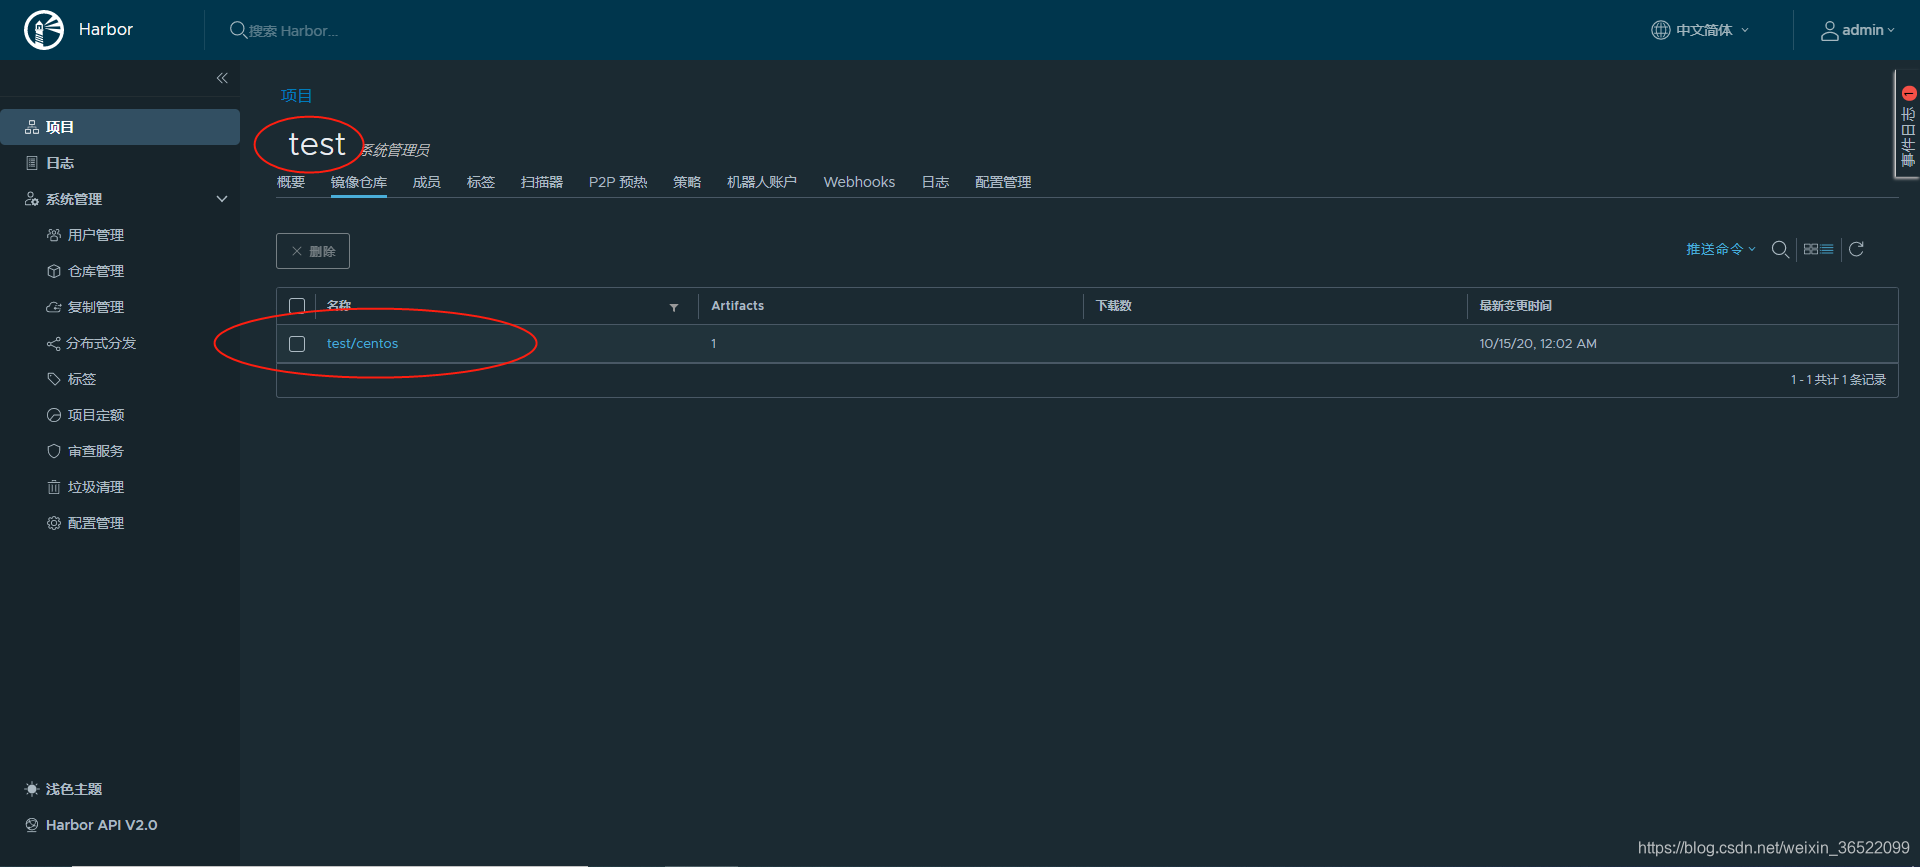Click the Harbor logo icon
1920x867 pixels.
(x=44, y=30)
